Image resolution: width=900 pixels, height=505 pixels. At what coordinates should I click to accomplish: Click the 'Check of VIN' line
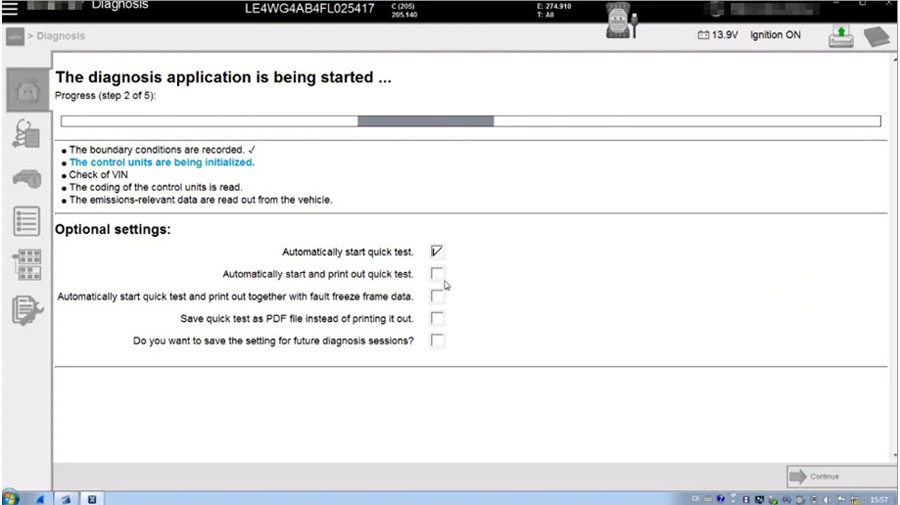(98, 175)
